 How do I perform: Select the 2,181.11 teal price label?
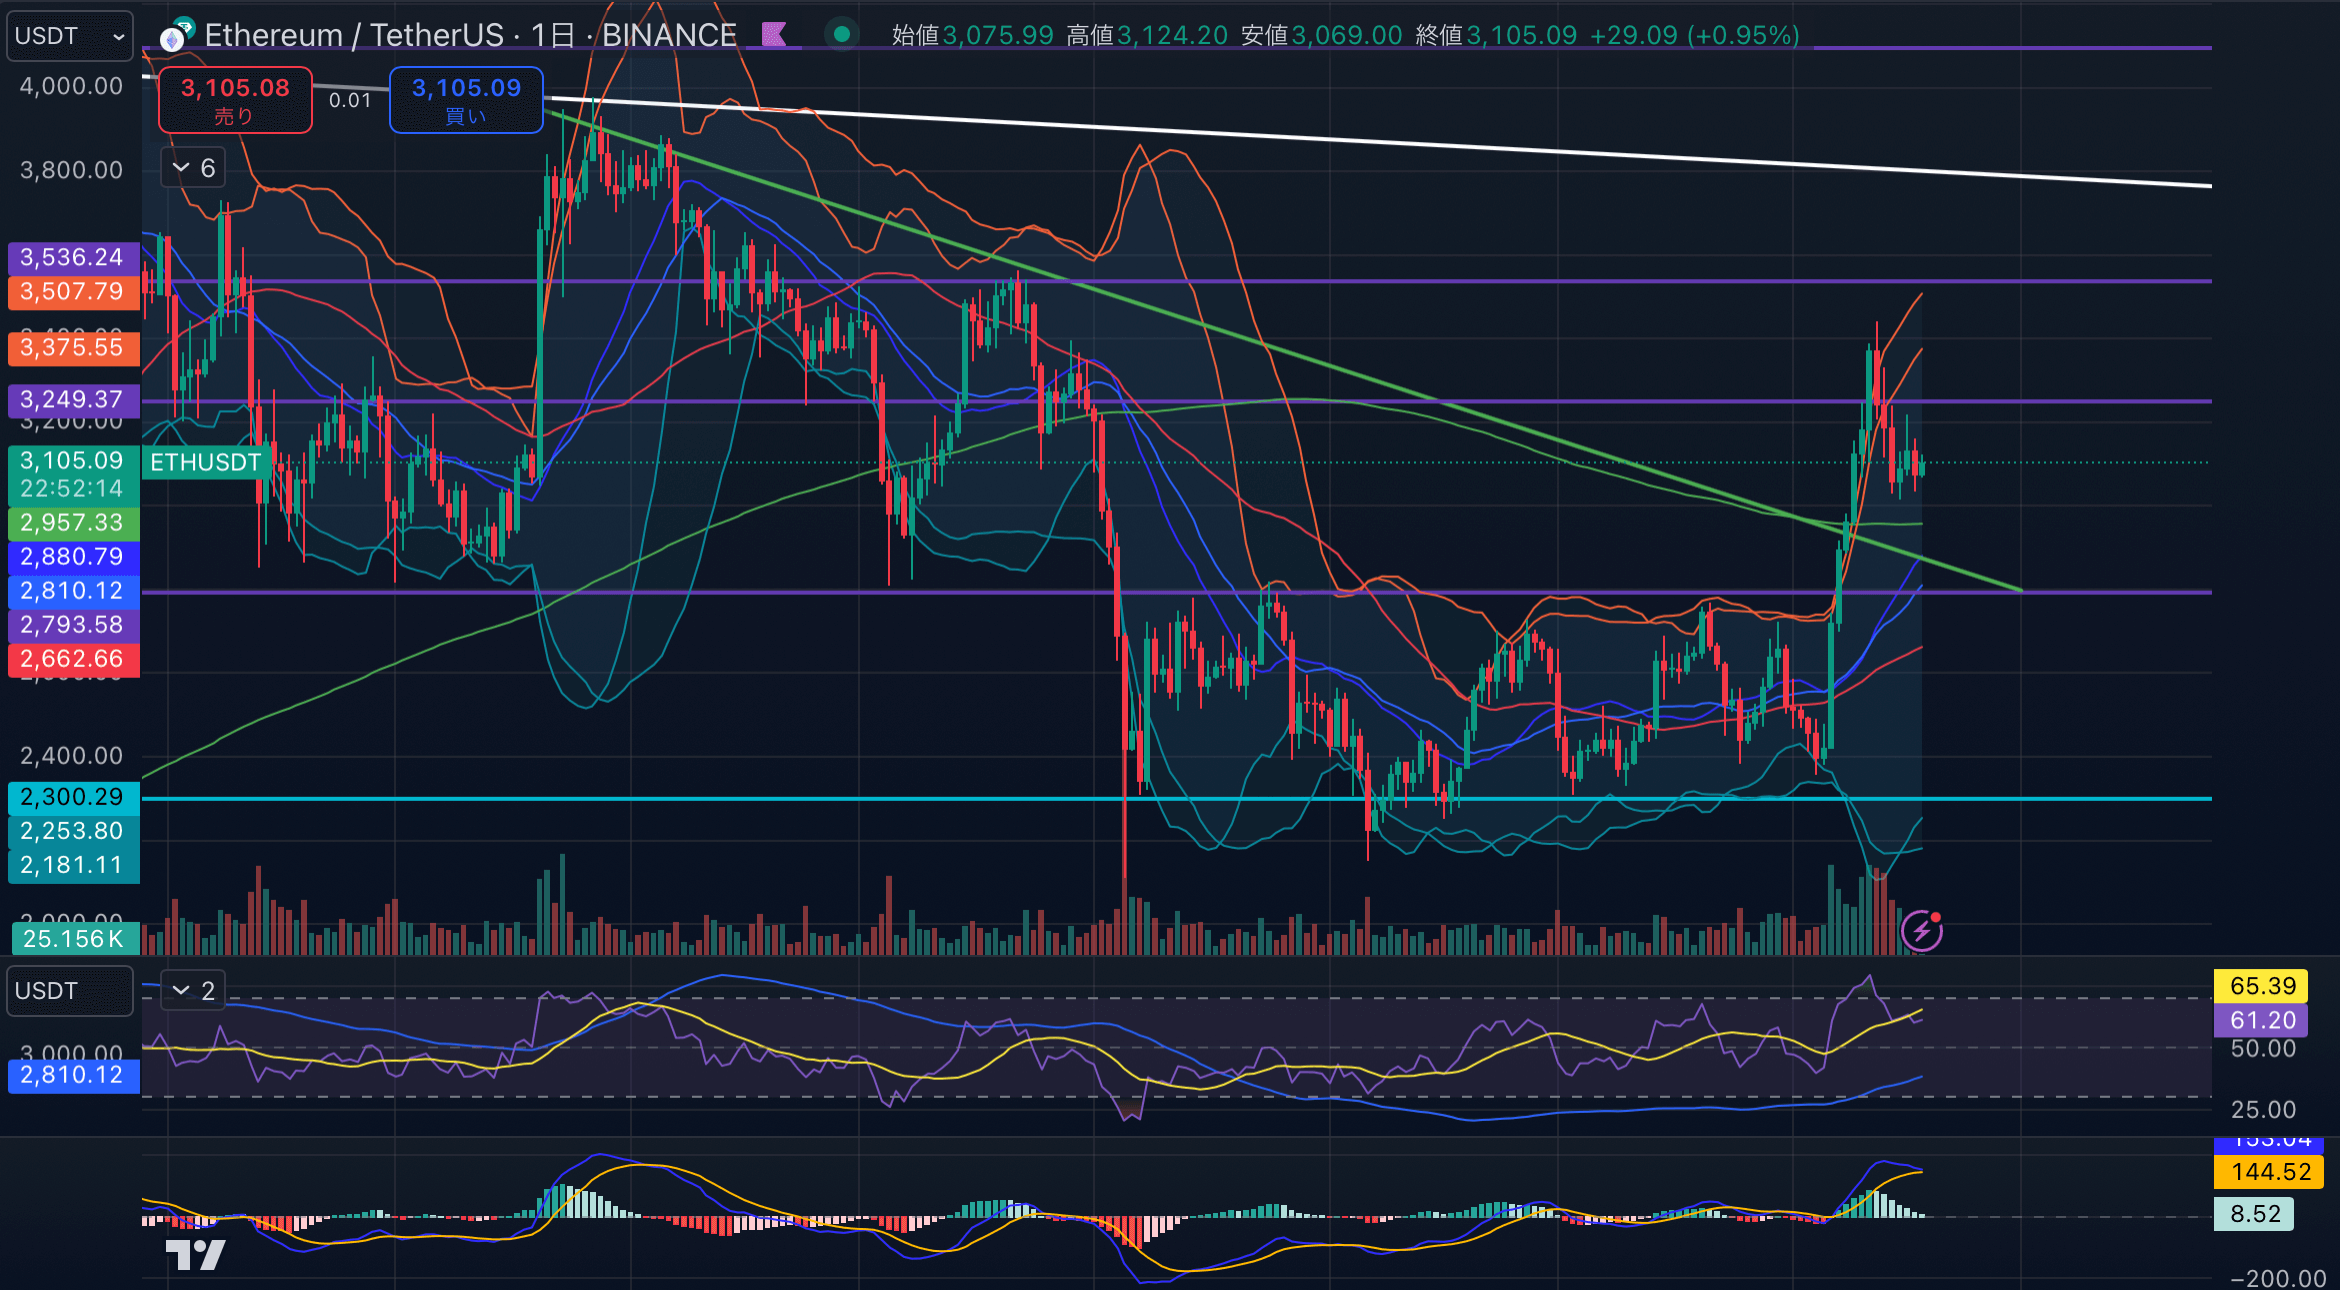[x=73, y=864]
